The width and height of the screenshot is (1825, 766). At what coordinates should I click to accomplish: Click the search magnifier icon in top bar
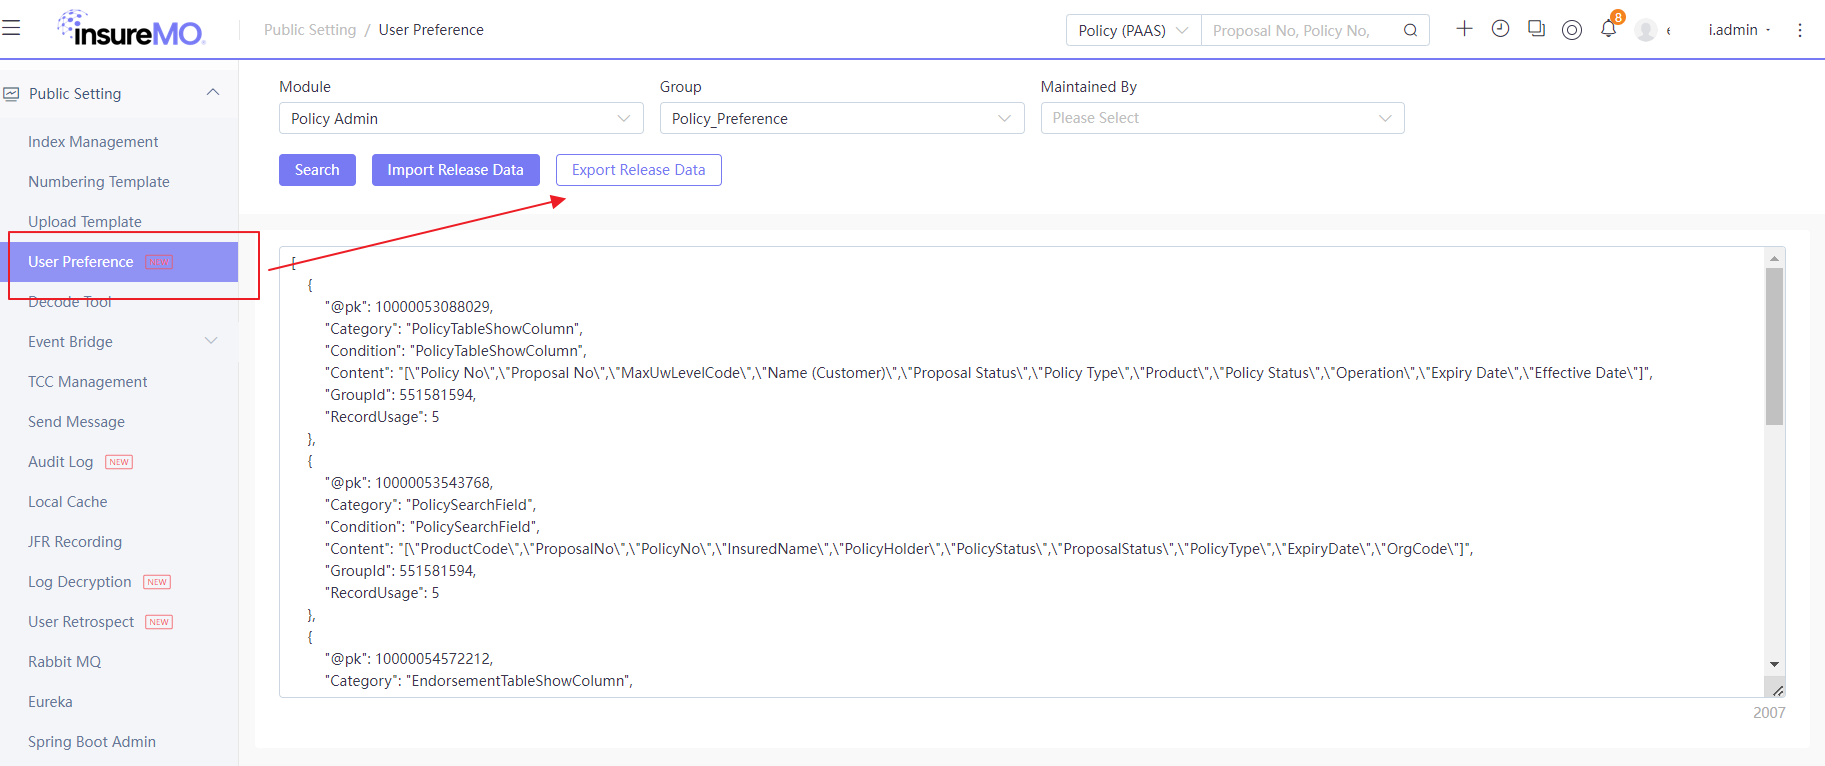pyautogui.click(x=1410, y=30)
